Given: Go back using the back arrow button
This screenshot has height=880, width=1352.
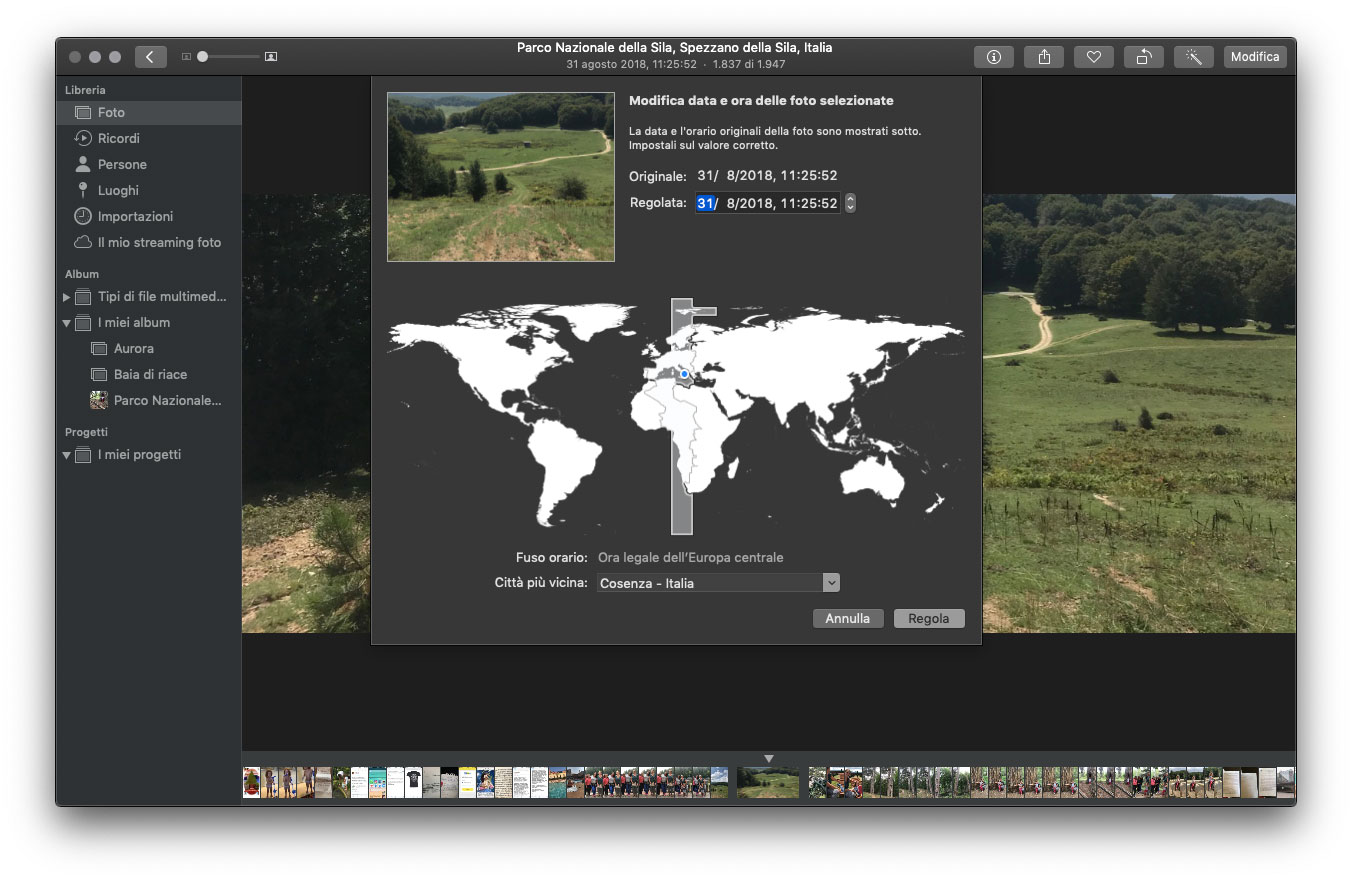Looking at the screenshot, I should (150, 57).
